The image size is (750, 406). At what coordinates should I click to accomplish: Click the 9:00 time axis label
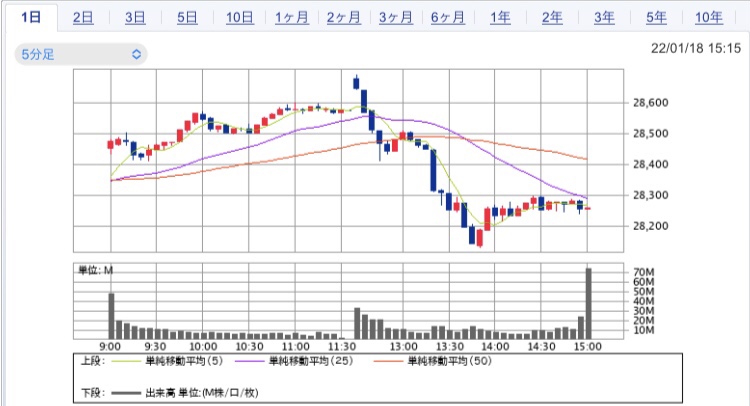110,347
